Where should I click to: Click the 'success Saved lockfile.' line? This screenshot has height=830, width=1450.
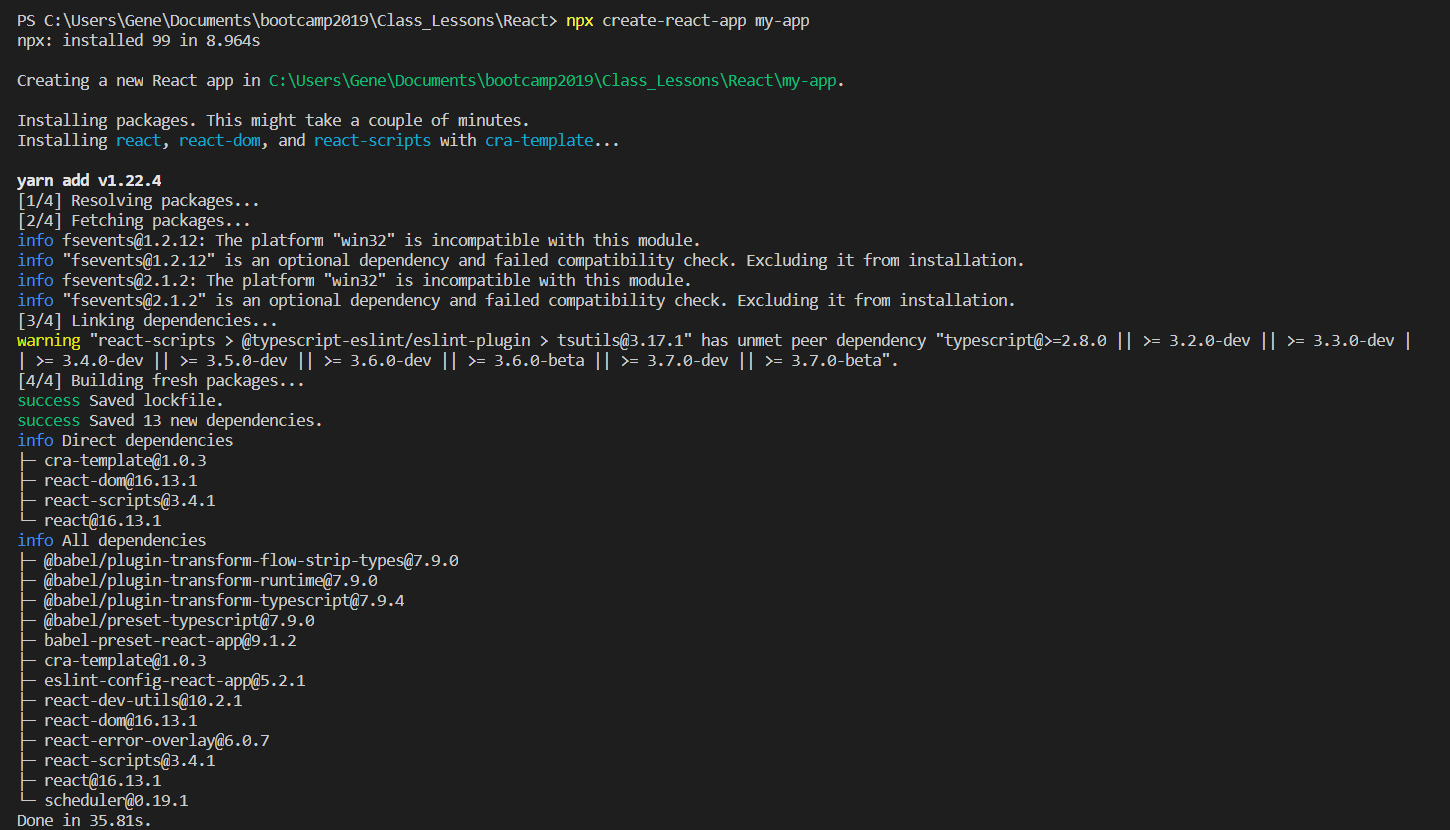(x=120, y=401)
